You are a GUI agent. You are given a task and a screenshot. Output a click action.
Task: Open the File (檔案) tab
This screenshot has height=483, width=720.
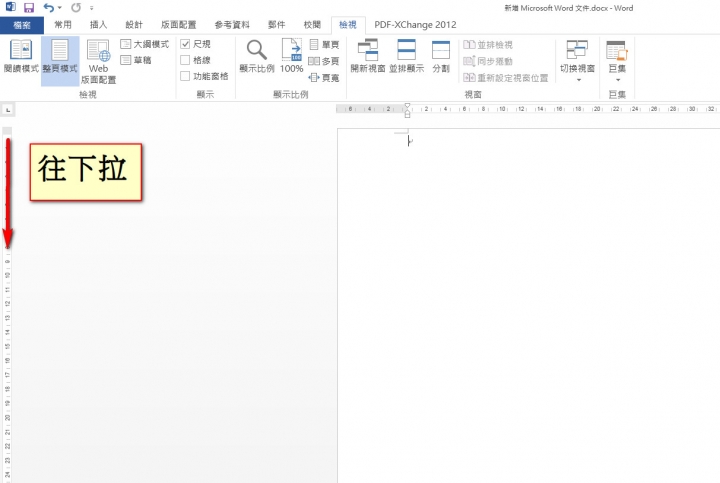(x=22, y=25)
